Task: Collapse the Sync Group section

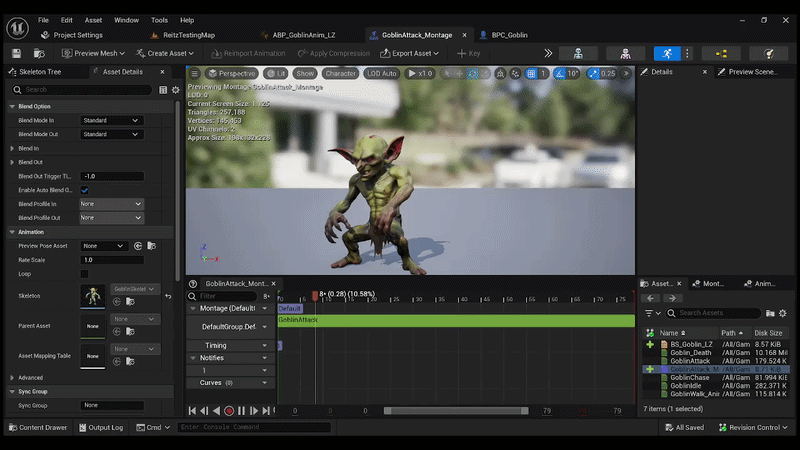Action: (12, 392)
